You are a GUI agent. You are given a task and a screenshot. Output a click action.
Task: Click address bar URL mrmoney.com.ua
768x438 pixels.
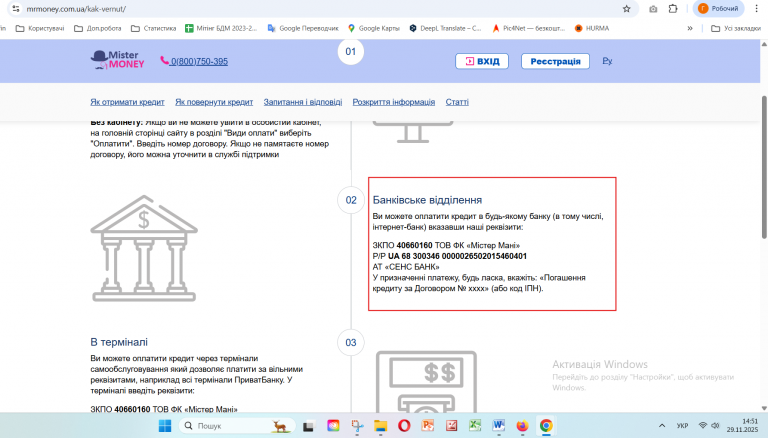[x=76, y=9]
